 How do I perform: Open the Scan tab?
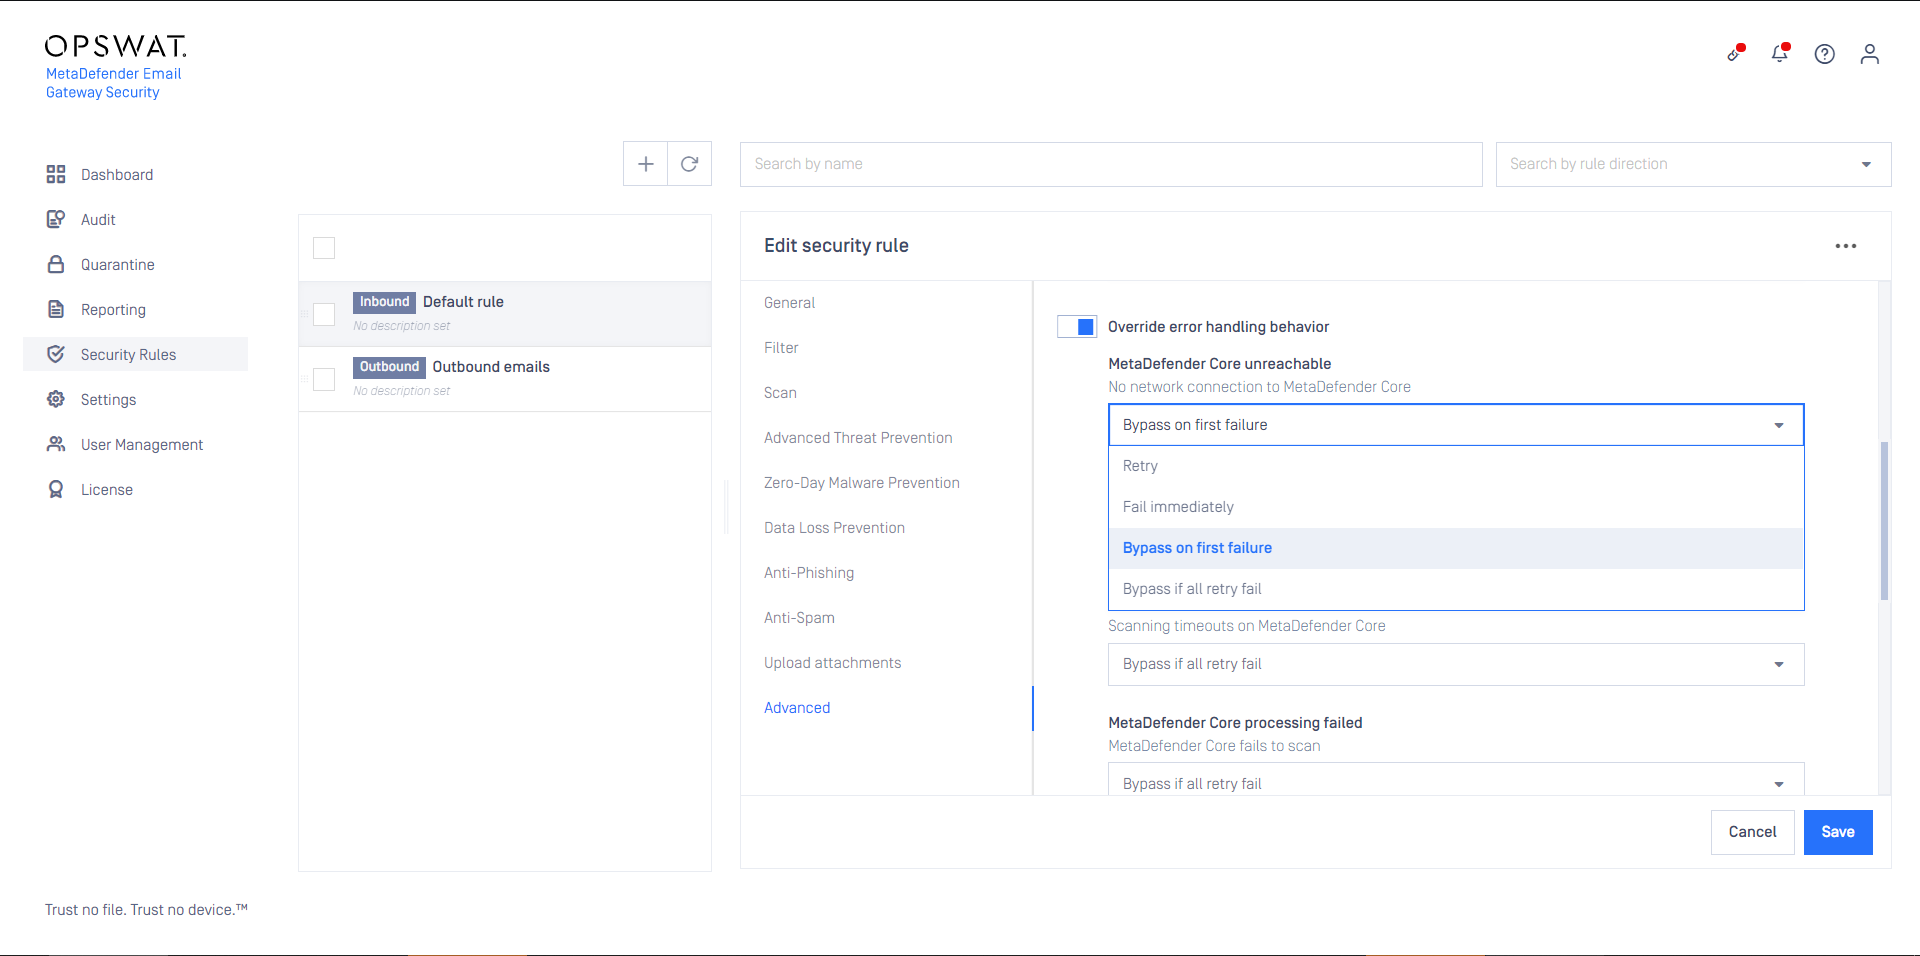click(x=780, y=393)
